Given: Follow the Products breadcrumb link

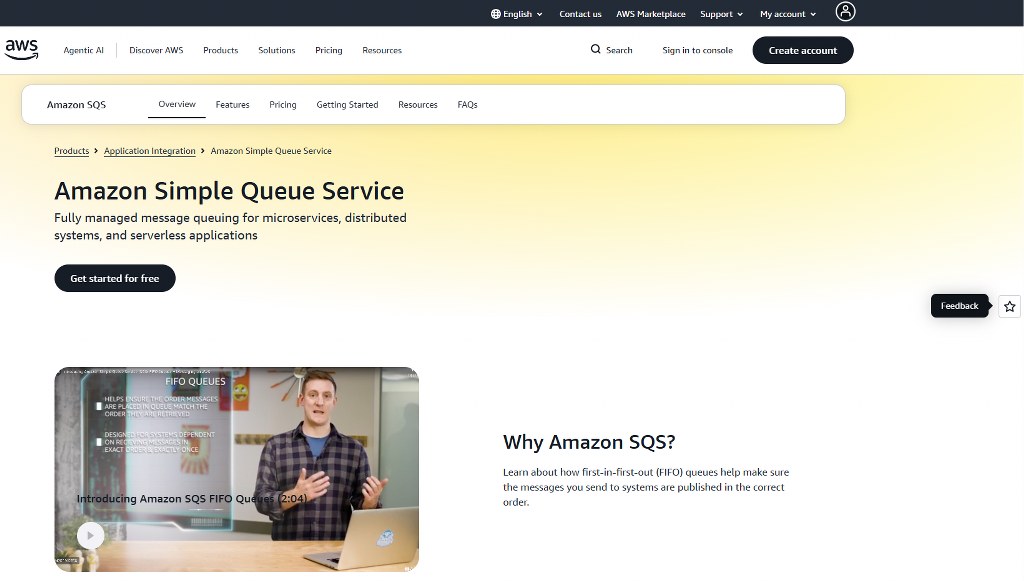Looking at the screenshot, I should pyautogui.click(x=72, y=151).
